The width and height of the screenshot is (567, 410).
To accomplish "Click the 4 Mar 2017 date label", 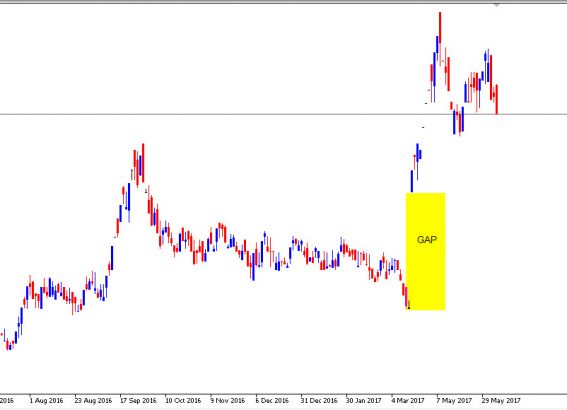I will tap(408, 401).
